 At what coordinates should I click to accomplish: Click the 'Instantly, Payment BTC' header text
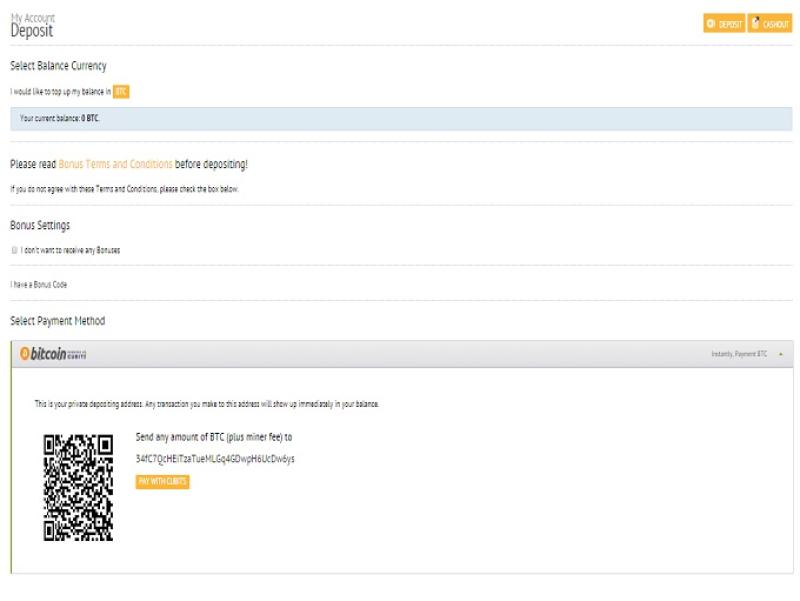[739, 354]
